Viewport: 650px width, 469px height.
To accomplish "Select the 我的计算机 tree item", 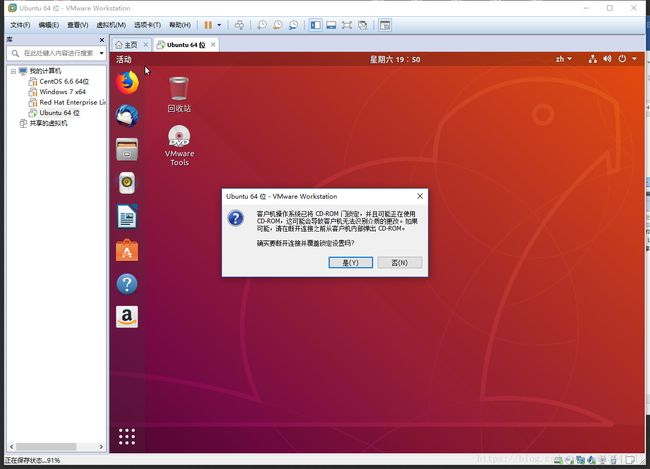I will pyautogui.click(x=45, y=71).
